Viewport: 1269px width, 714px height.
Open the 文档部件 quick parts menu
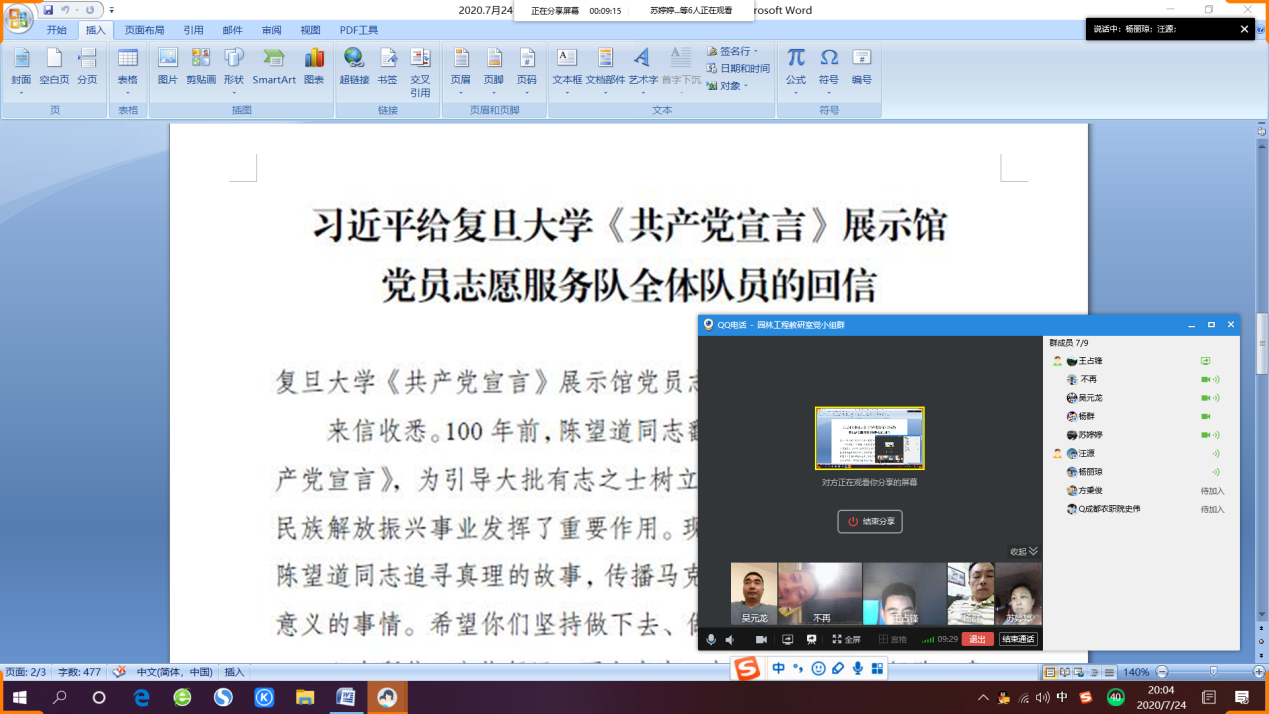click(605, 70)
